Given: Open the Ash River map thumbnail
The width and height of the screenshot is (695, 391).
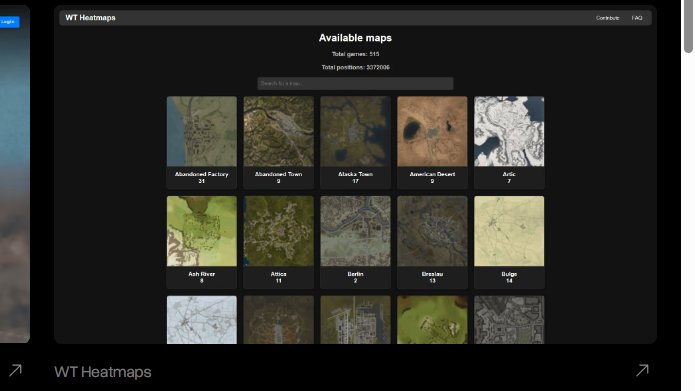Looking at the screenshot, I should 202,231.
